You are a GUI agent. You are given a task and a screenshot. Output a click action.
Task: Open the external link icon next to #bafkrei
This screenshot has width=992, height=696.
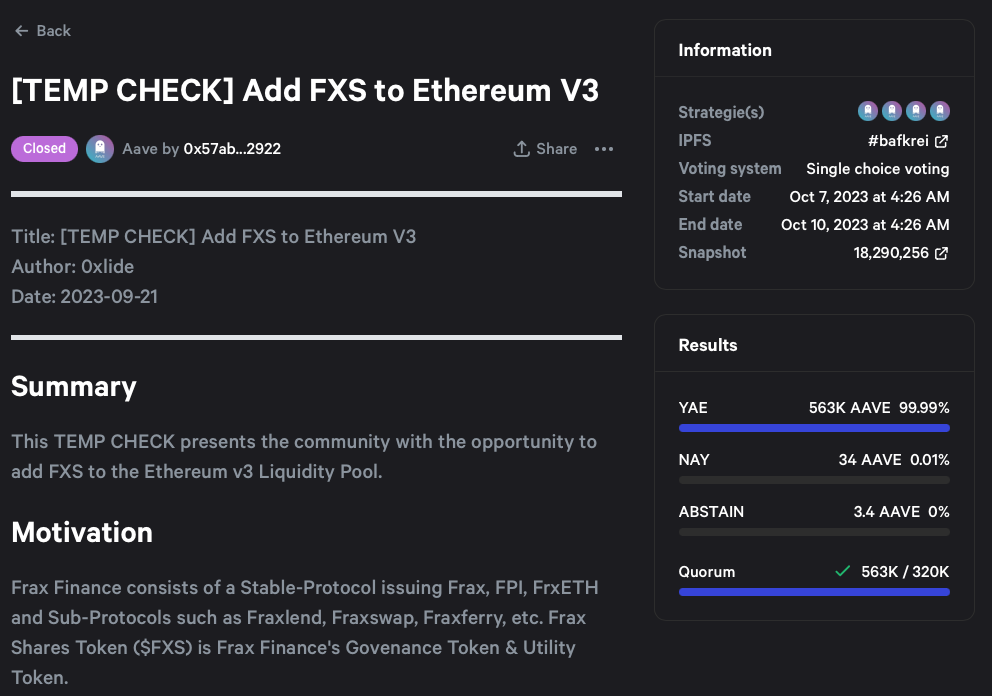(941, 141)
